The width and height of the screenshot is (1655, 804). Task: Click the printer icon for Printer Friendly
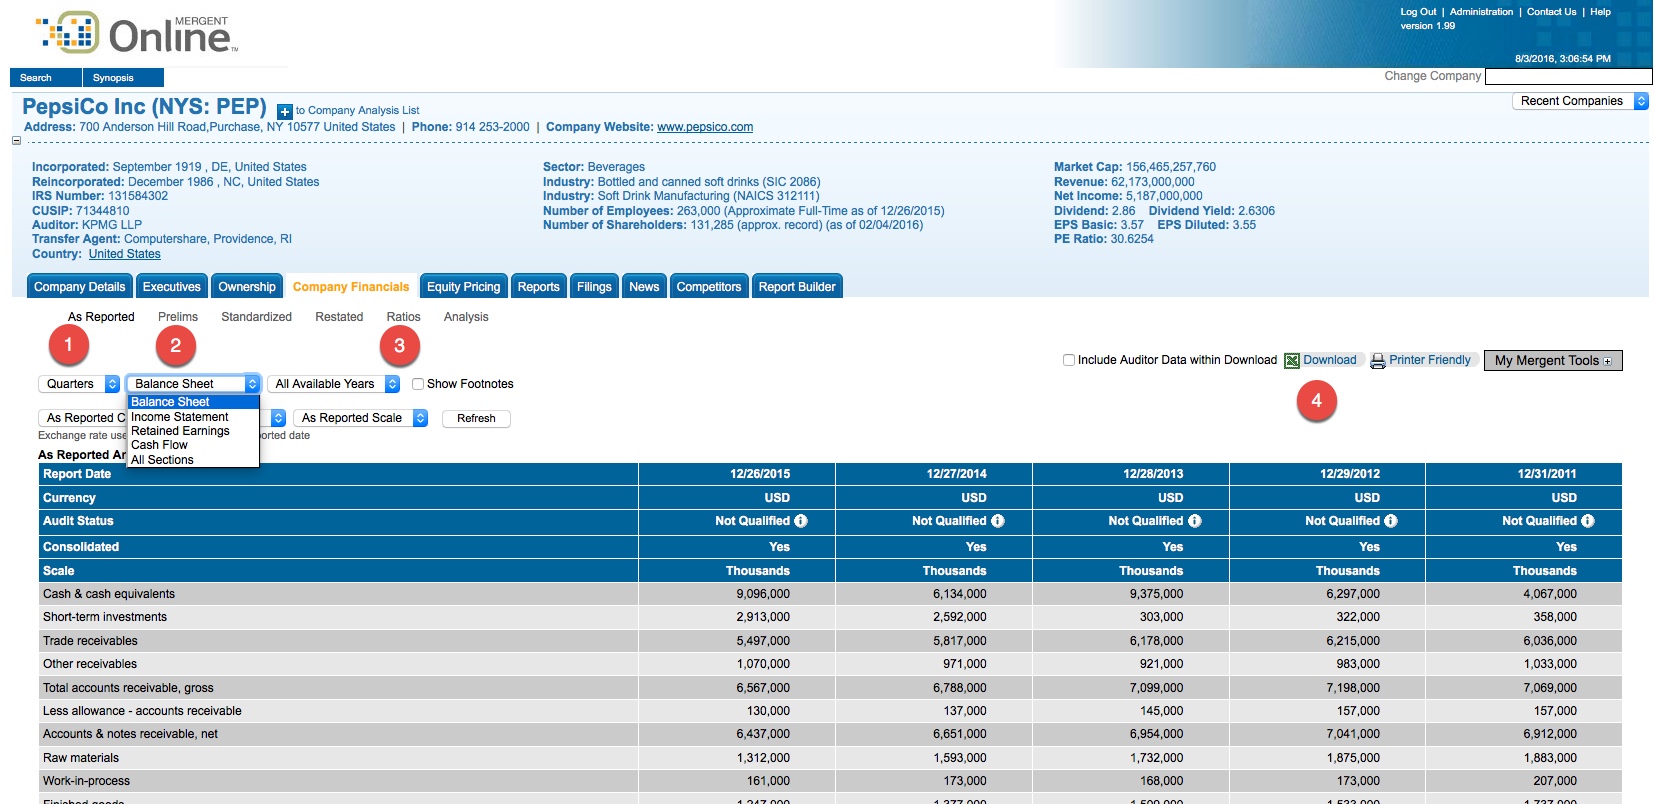[x=1378, y=361]
